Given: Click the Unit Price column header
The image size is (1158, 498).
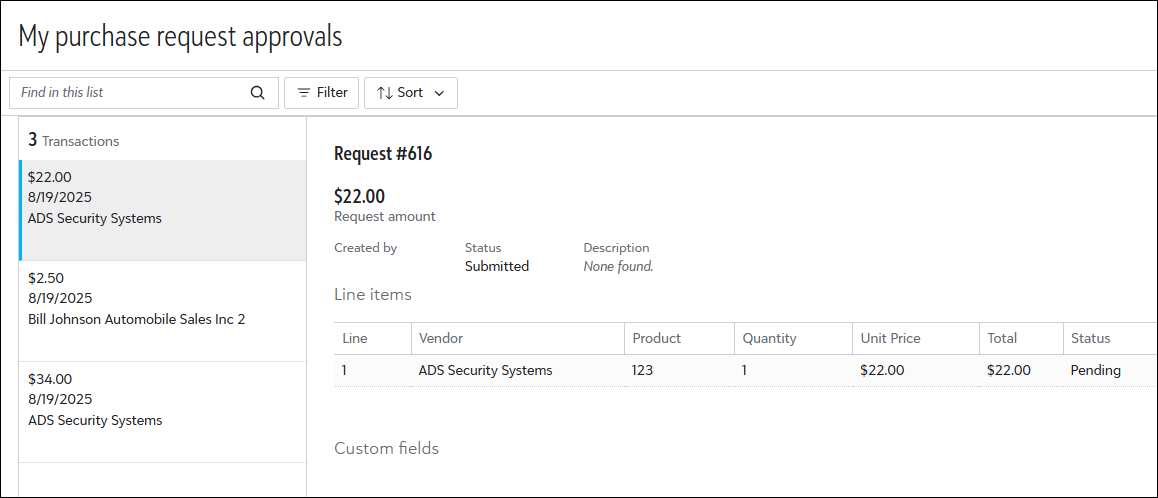Looking at the screenshot, I should (890, 338).
